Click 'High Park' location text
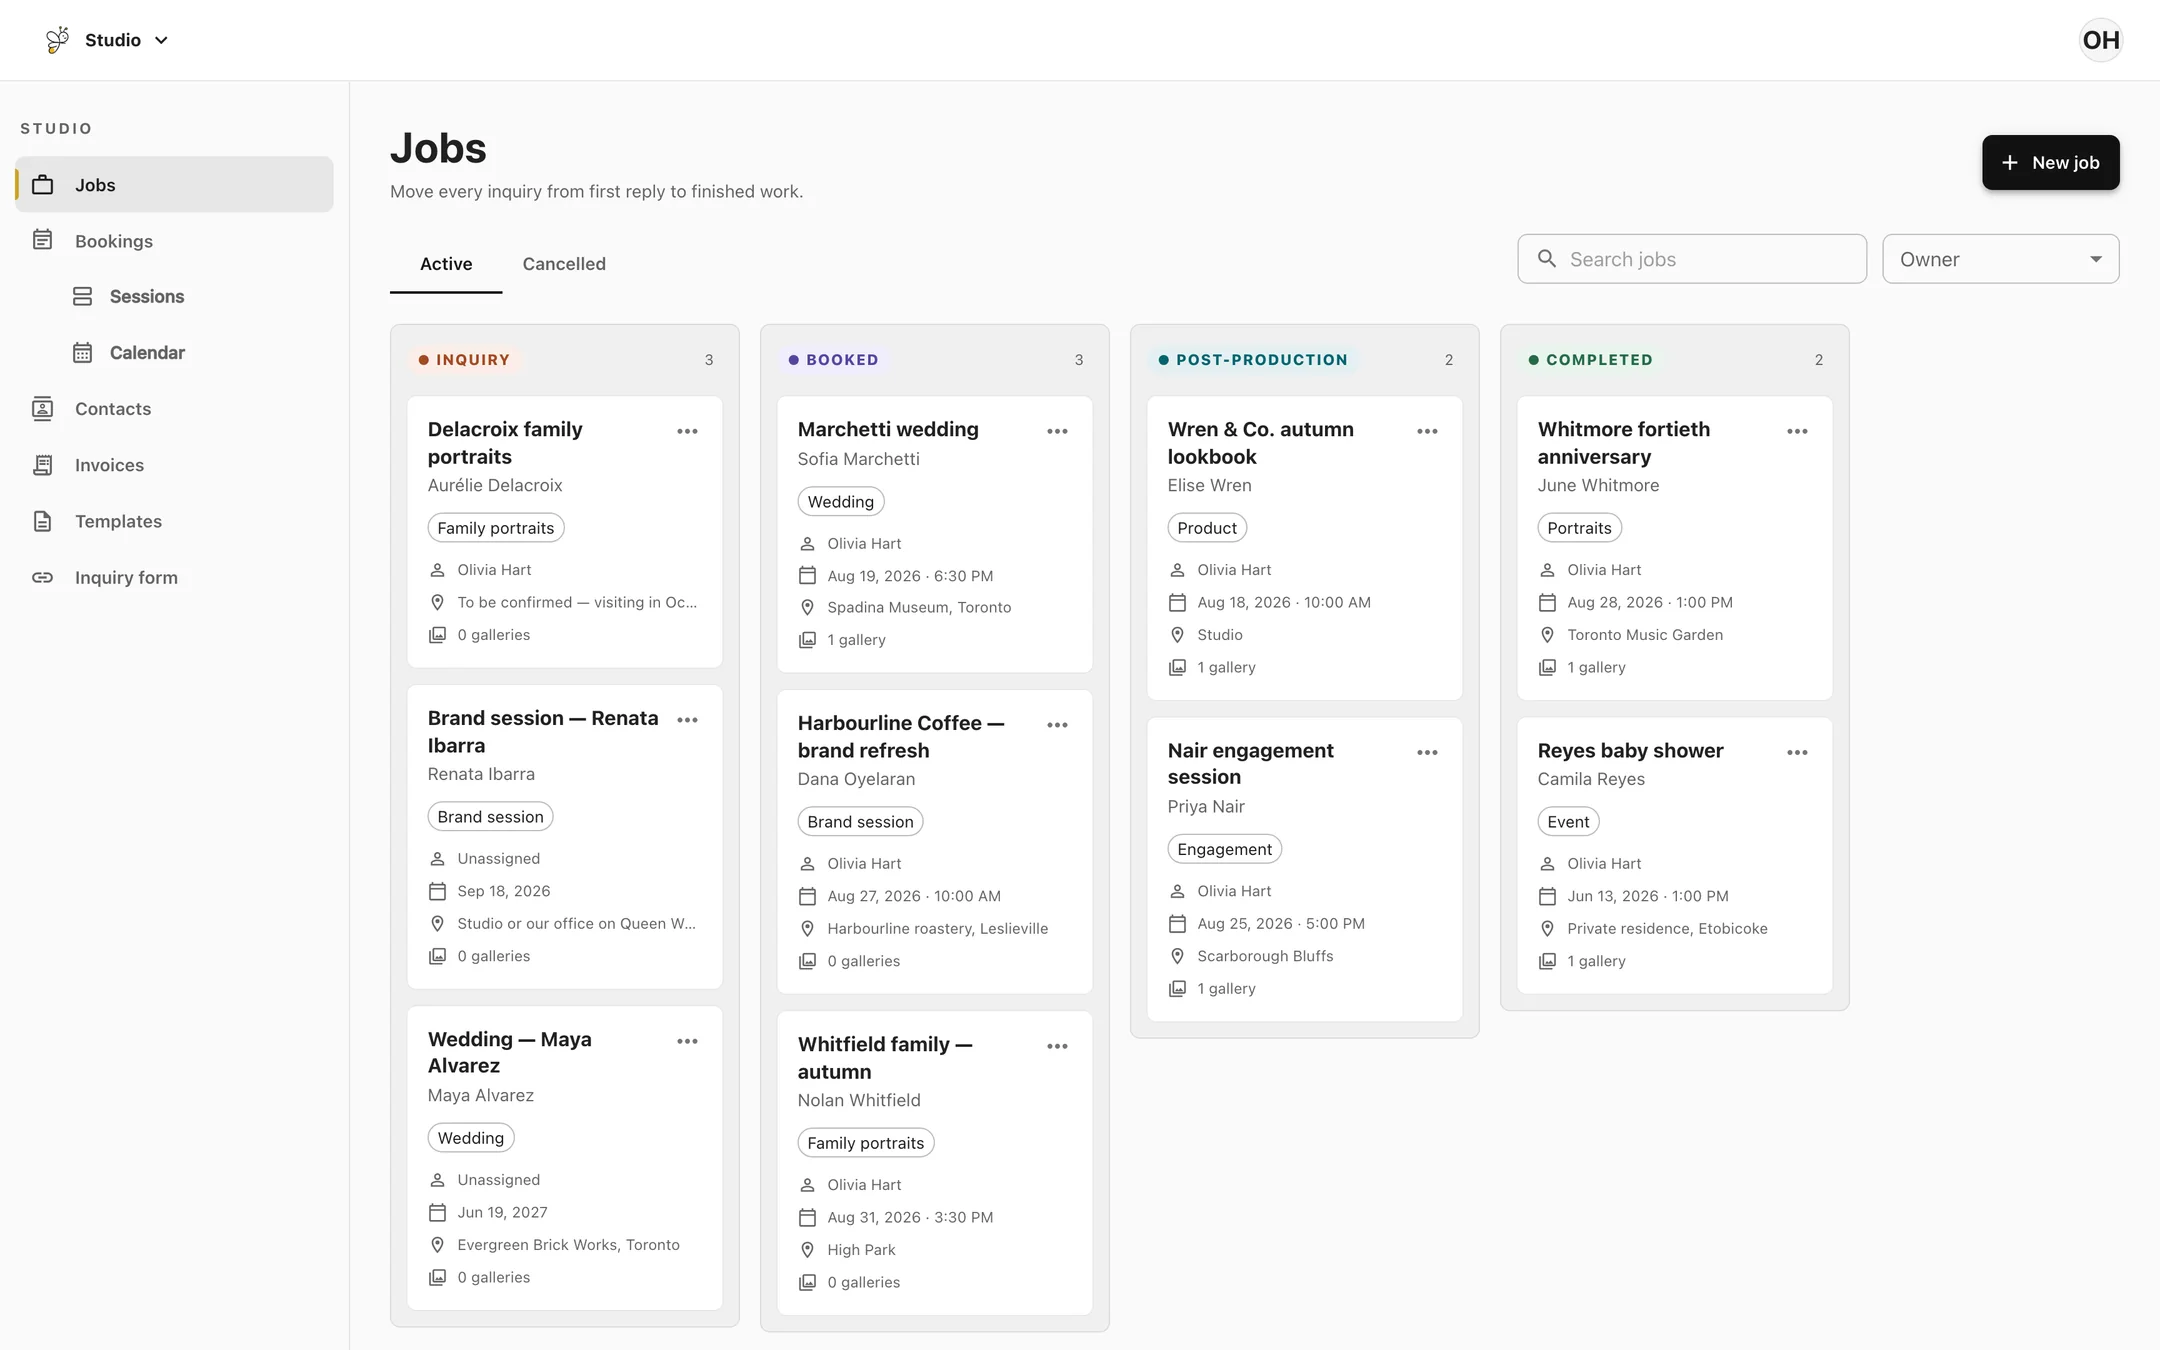 coord(861,1250)
